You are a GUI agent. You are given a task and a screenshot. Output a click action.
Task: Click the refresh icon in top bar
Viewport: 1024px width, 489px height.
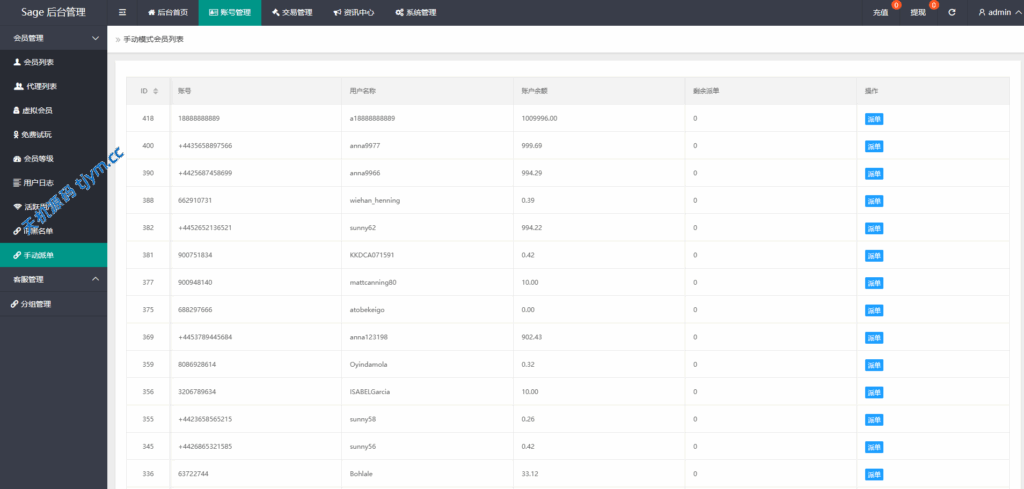(952, 13)
